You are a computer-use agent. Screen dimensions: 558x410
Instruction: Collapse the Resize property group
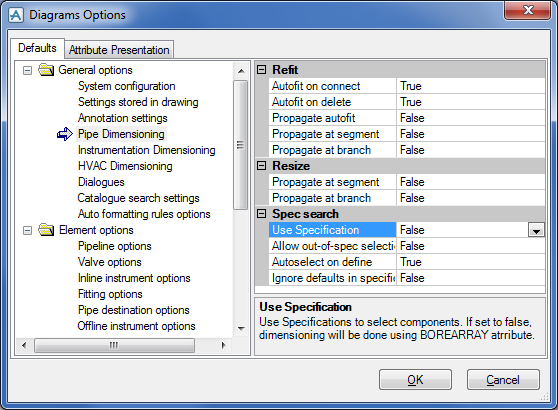tap(262, 165)
